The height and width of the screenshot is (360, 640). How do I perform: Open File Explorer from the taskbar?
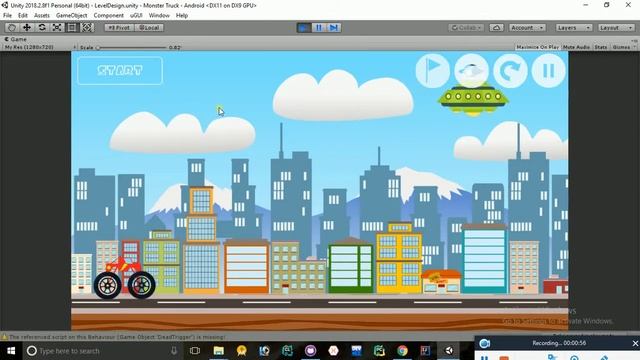pyautogui.click(x=219, y=351)
